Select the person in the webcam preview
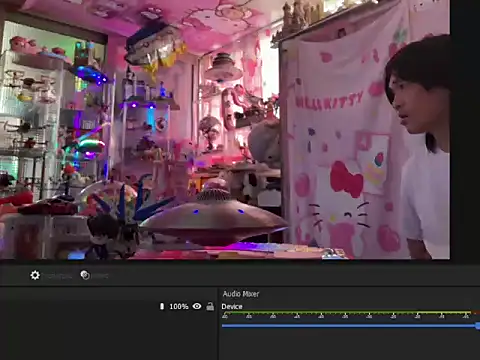The width and height of the screenshot is (480, 360). 419,147
